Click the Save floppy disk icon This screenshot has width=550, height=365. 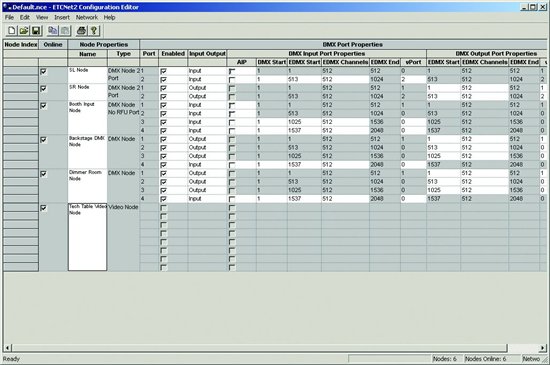tap(36, 31)
